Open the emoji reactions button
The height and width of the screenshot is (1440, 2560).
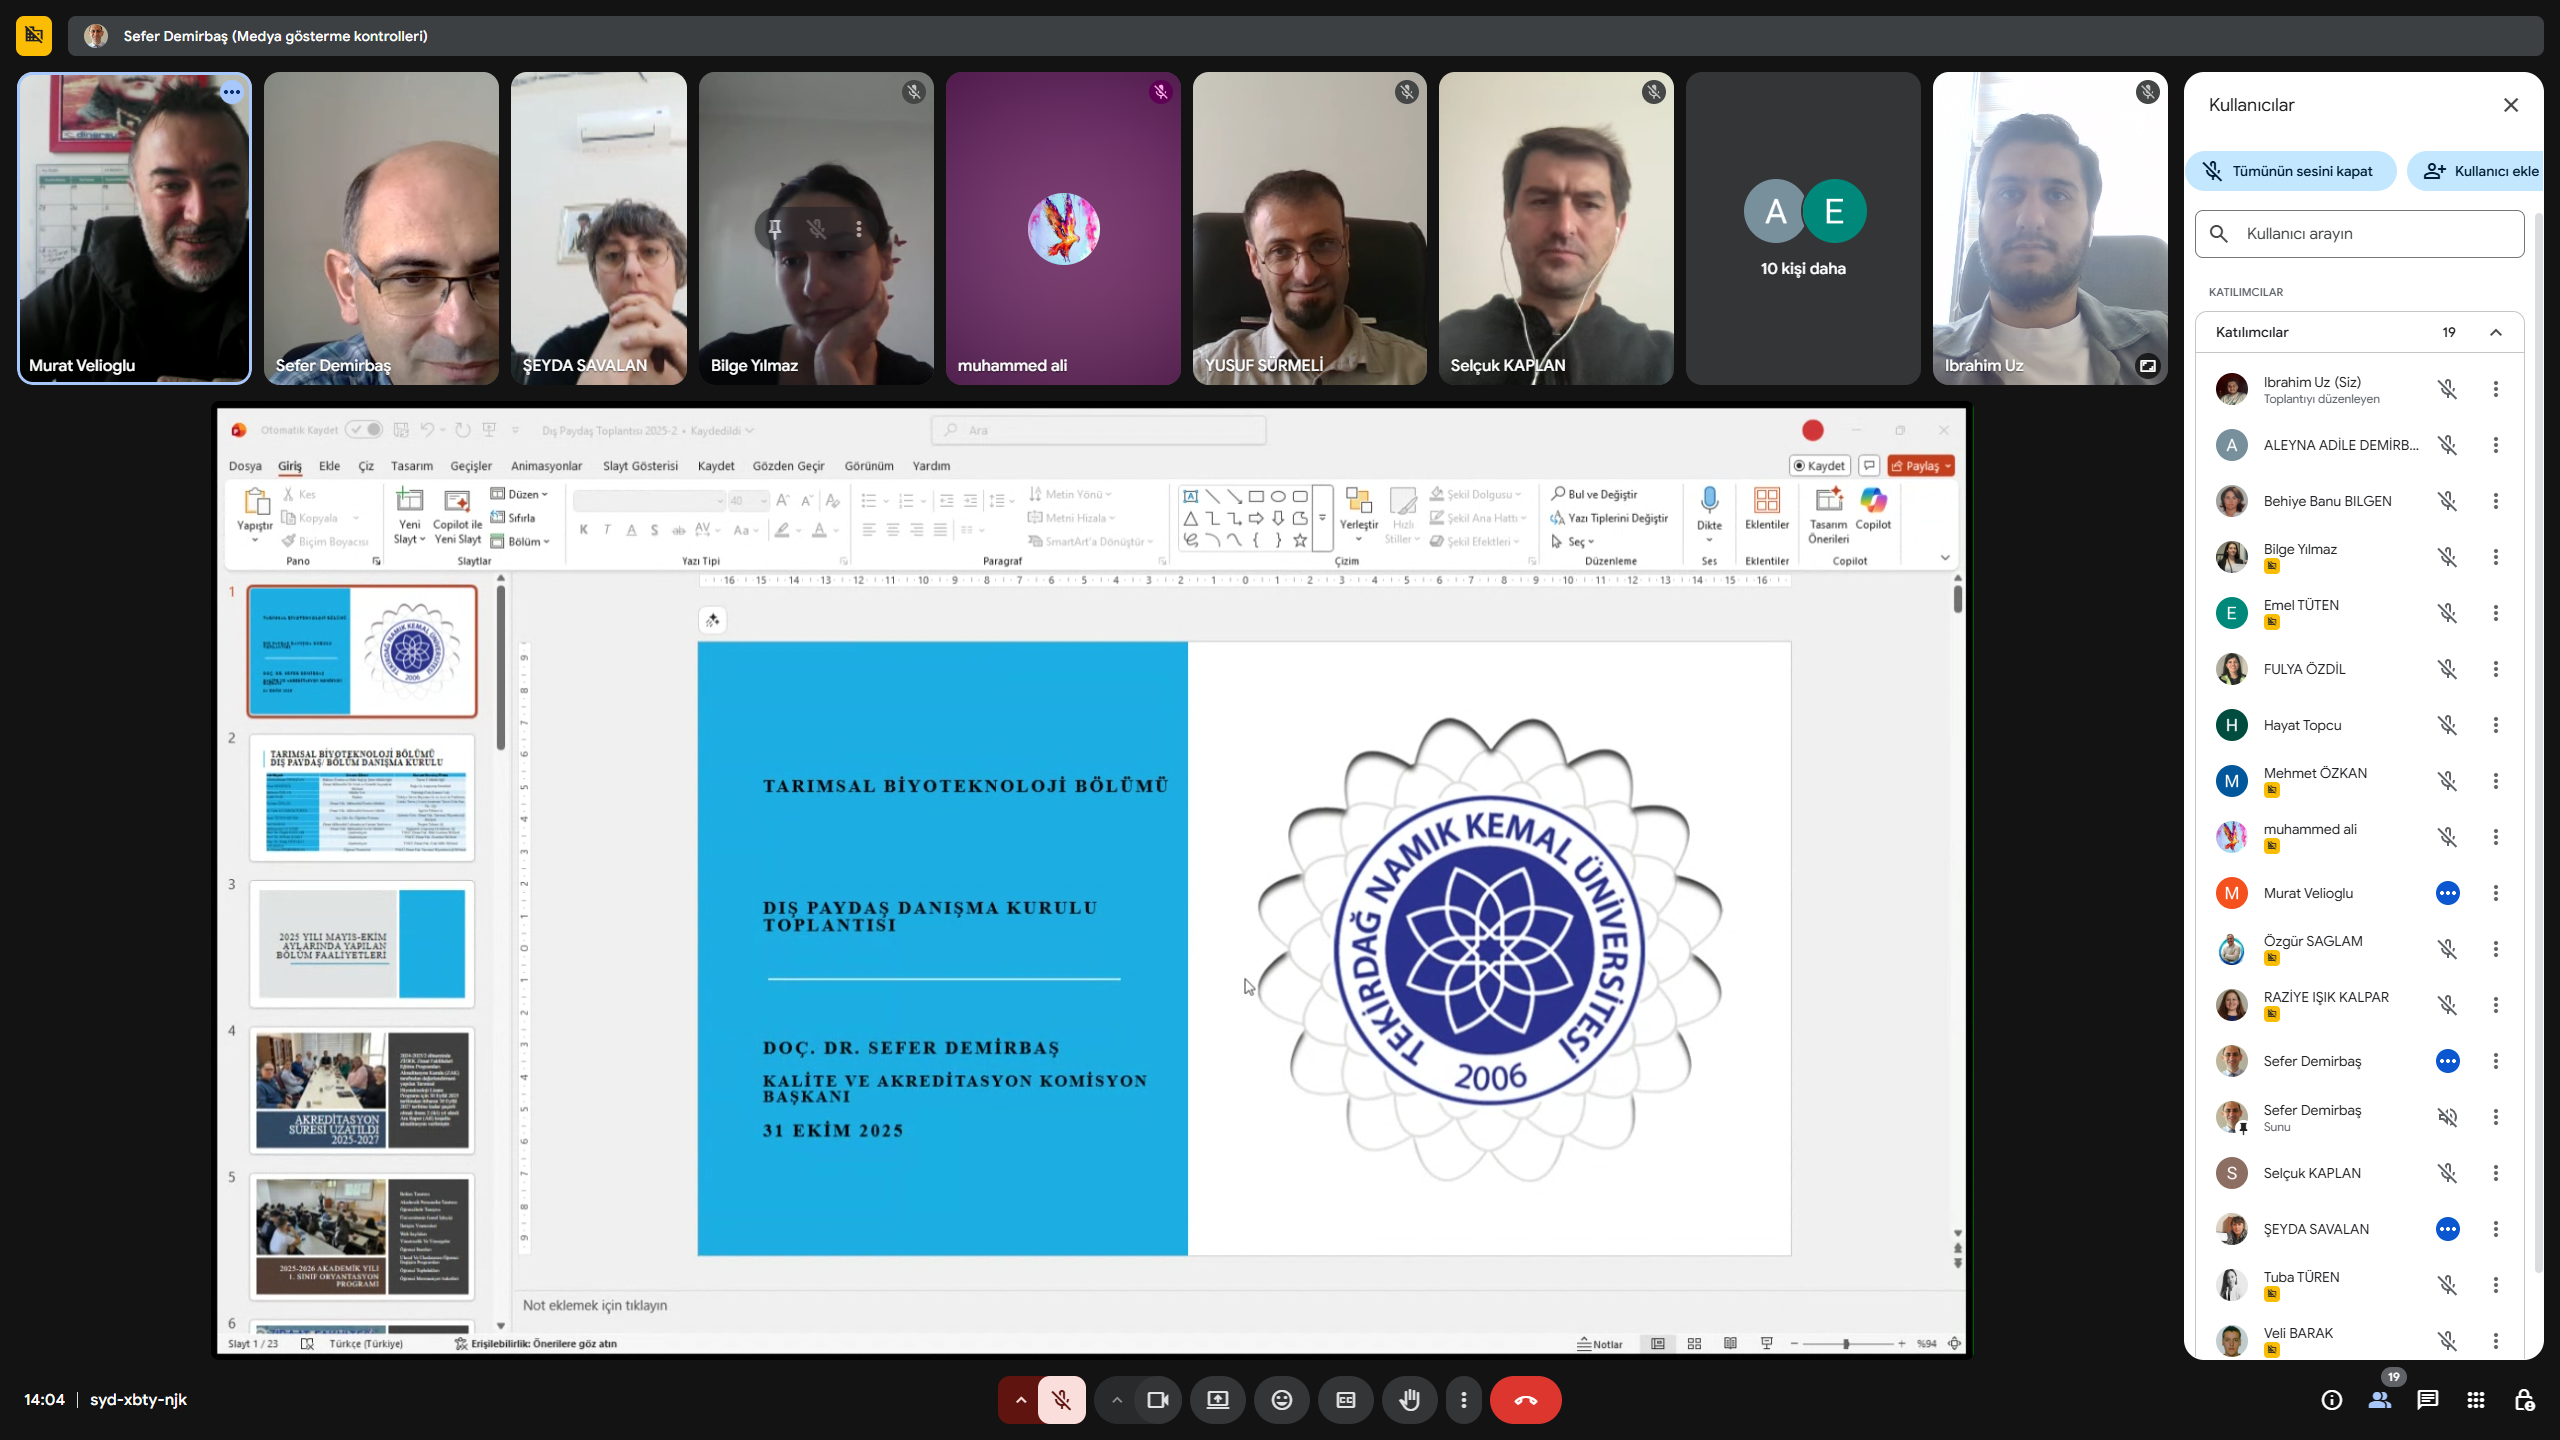[1282, 1400]
